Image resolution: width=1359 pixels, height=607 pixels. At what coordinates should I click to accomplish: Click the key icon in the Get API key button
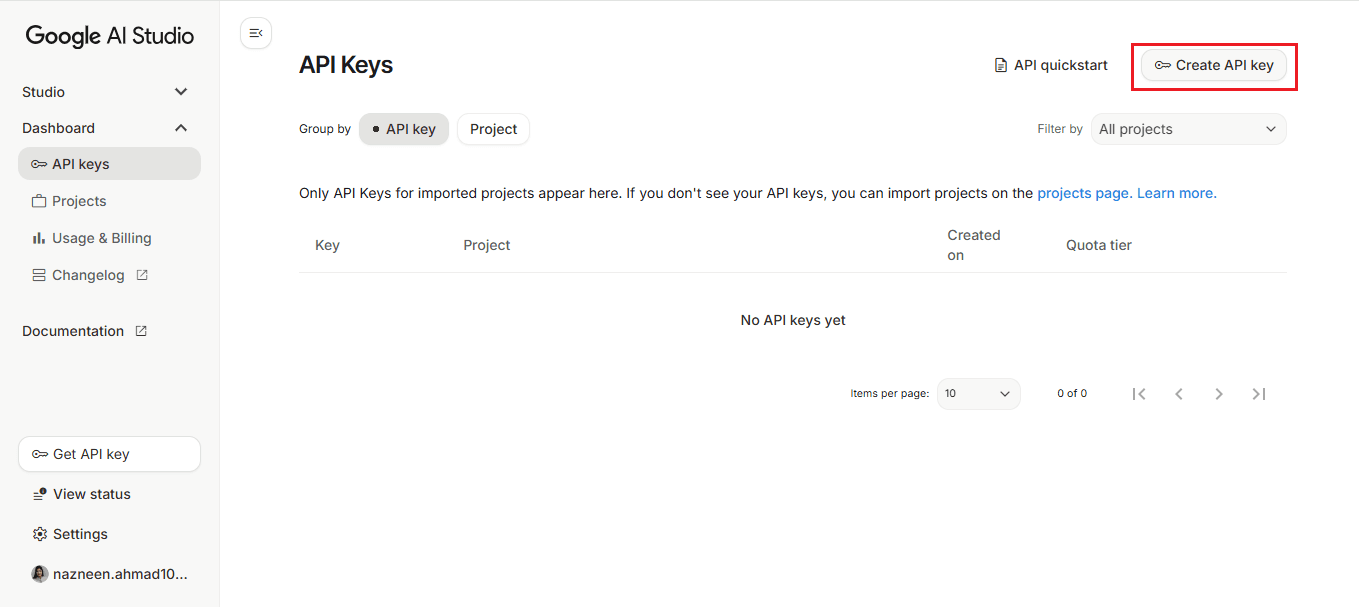click(x=40, y=454)
